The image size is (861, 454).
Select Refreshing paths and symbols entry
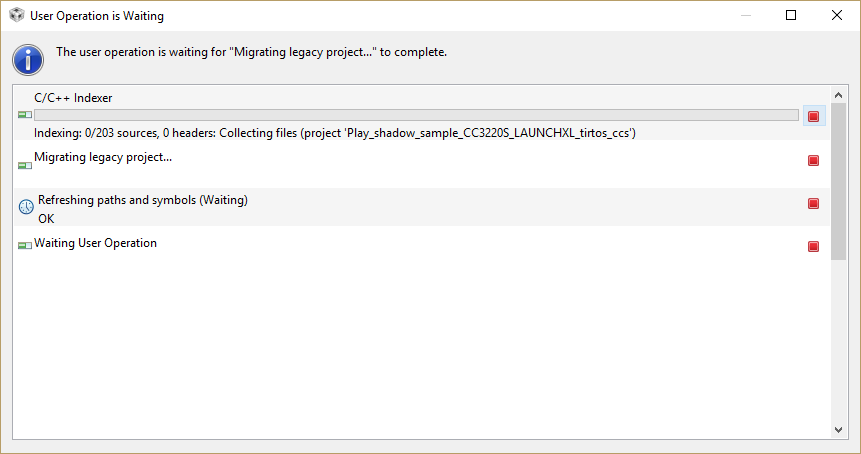142,200
